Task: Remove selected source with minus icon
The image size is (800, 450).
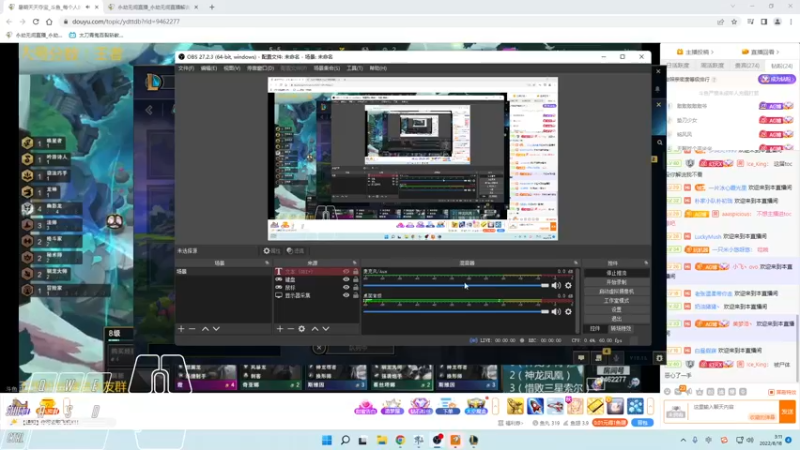Action: tap(290, 329)
